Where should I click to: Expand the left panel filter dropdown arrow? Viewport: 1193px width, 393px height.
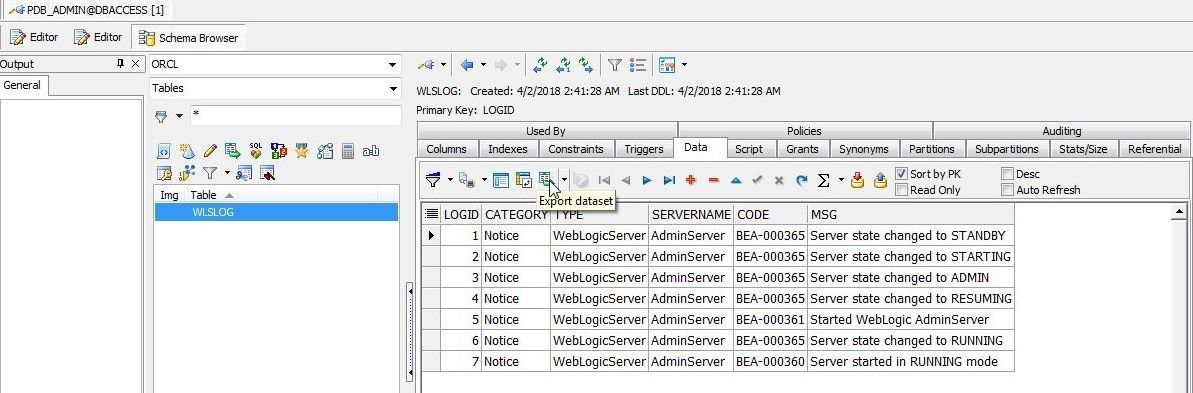[x=179, y=116]
